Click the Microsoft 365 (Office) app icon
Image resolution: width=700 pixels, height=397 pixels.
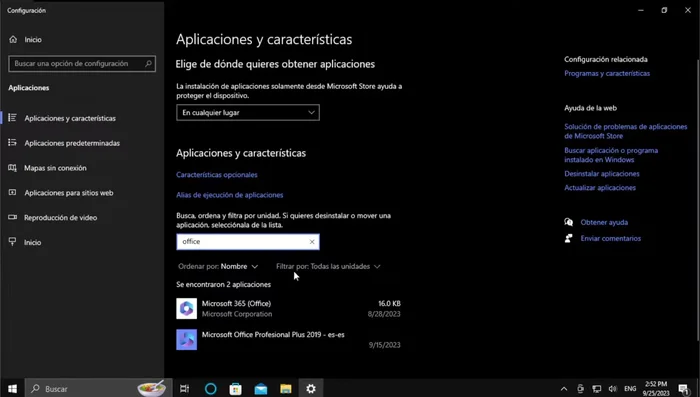point(187,309)
